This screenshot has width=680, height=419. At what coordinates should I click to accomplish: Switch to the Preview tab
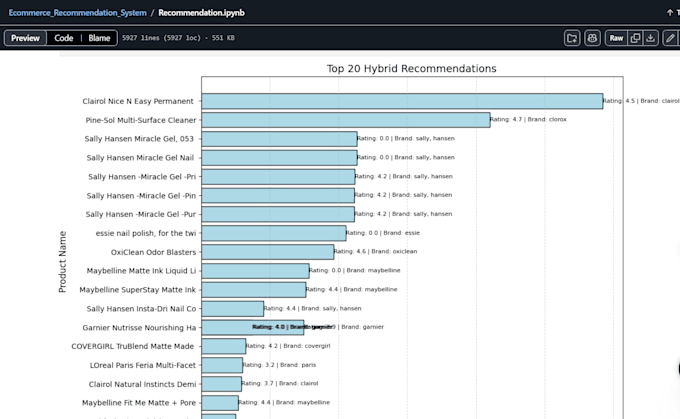(x=25, y=38)
